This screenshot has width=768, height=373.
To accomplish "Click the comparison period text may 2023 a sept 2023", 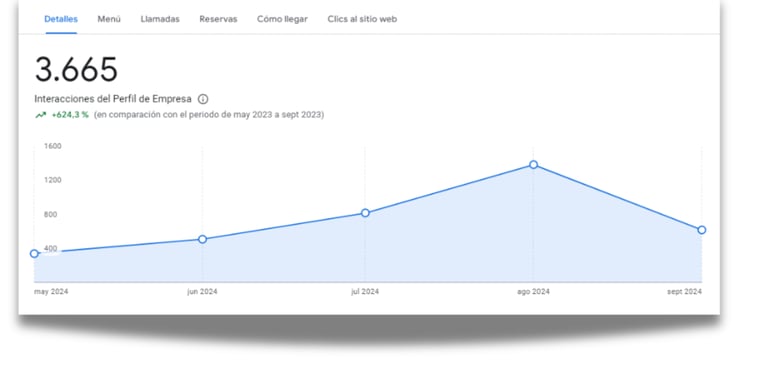I will (209, 115).
